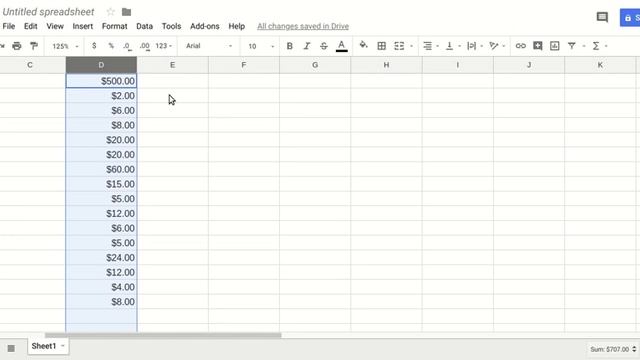Screen dimensions: 640x360
Task: Open the text color picker
Action: click(342, 46)
